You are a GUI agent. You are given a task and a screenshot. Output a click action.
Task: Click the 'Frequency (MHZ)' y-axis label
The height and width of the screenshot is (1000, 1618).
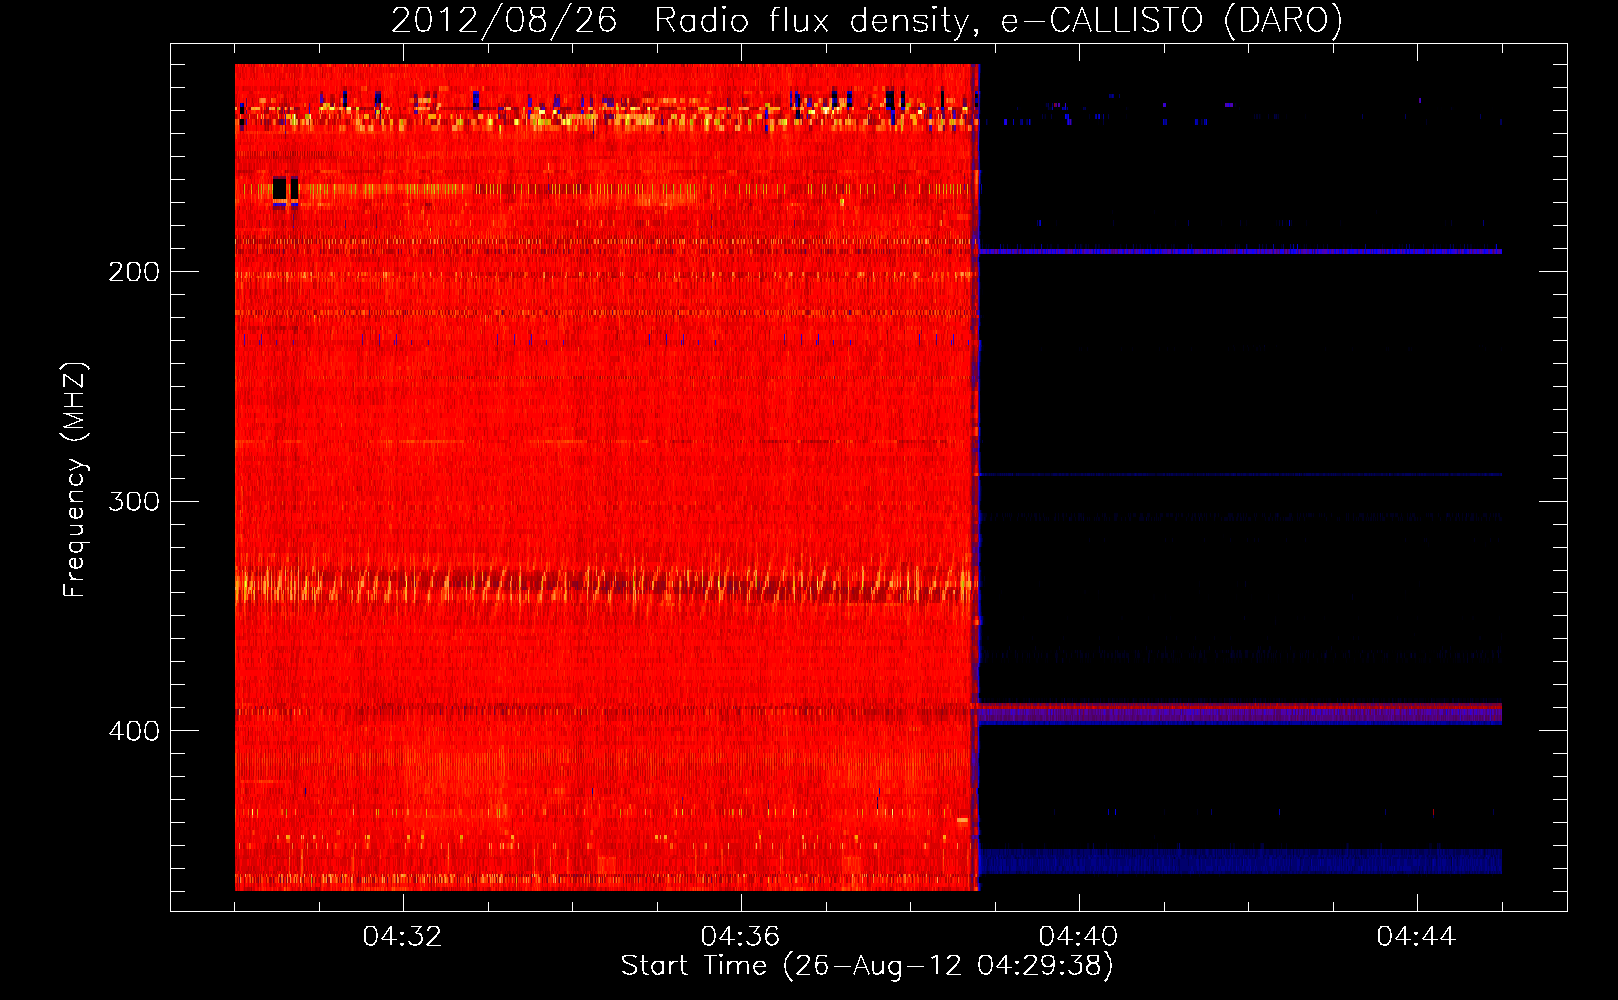tap(75, 480)
